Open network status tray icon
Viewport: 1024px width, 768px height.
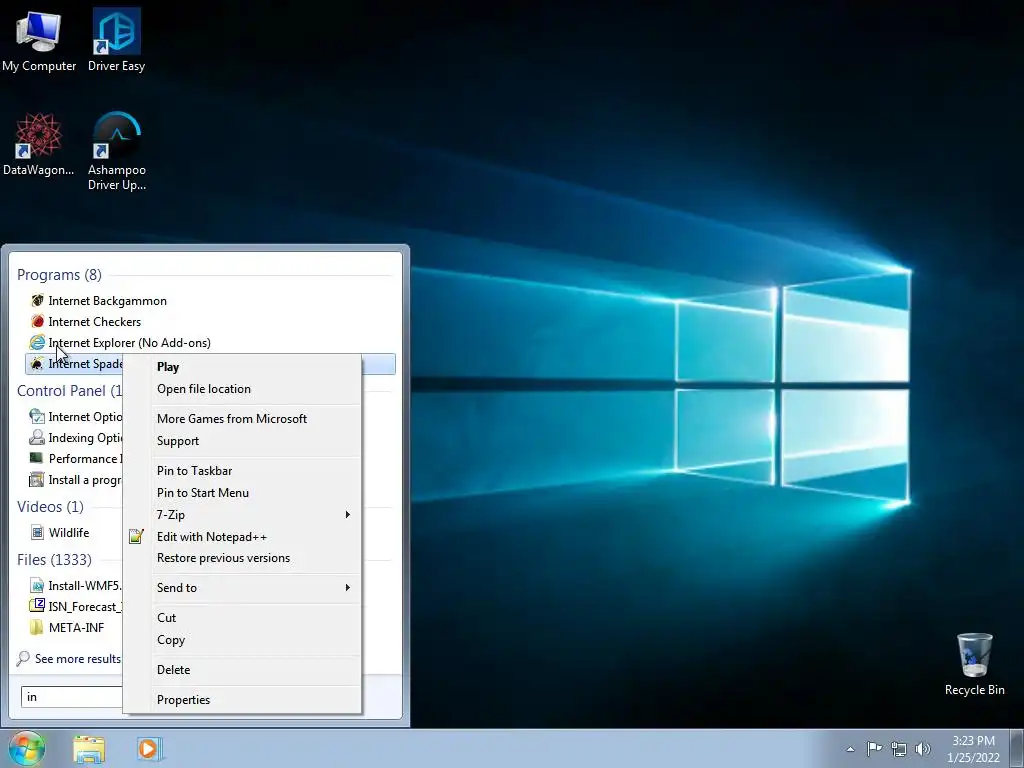point(899,749)
